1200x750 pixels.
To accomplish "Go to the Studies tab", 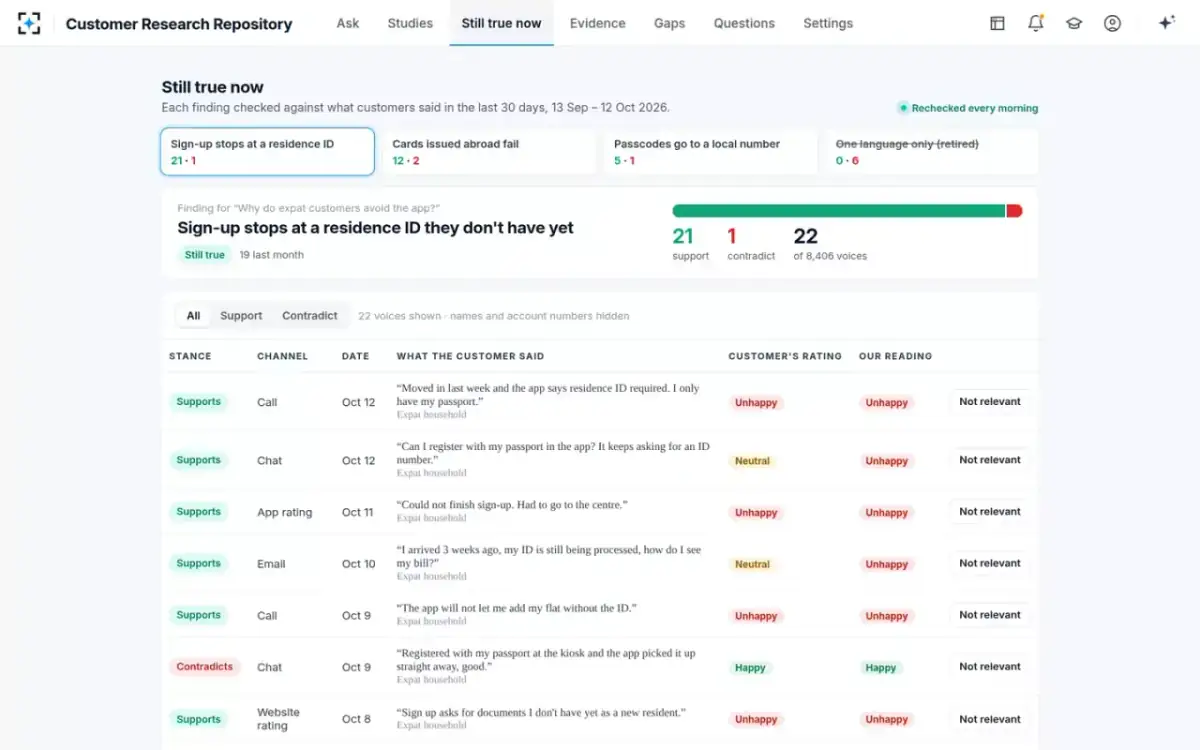I will 410,23.
